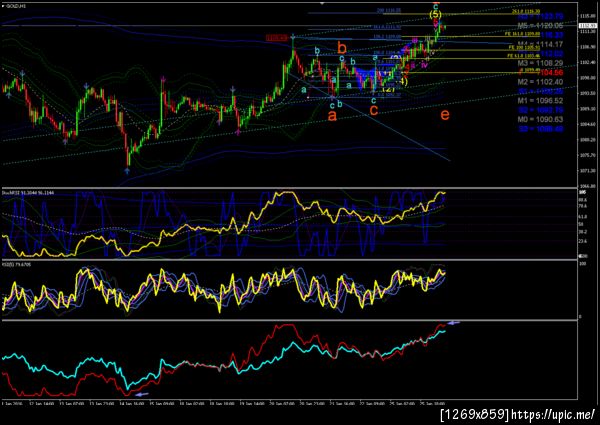Select the large orange wave label a
The width and height of the screenshot is (600, 425).
[333, 115]
